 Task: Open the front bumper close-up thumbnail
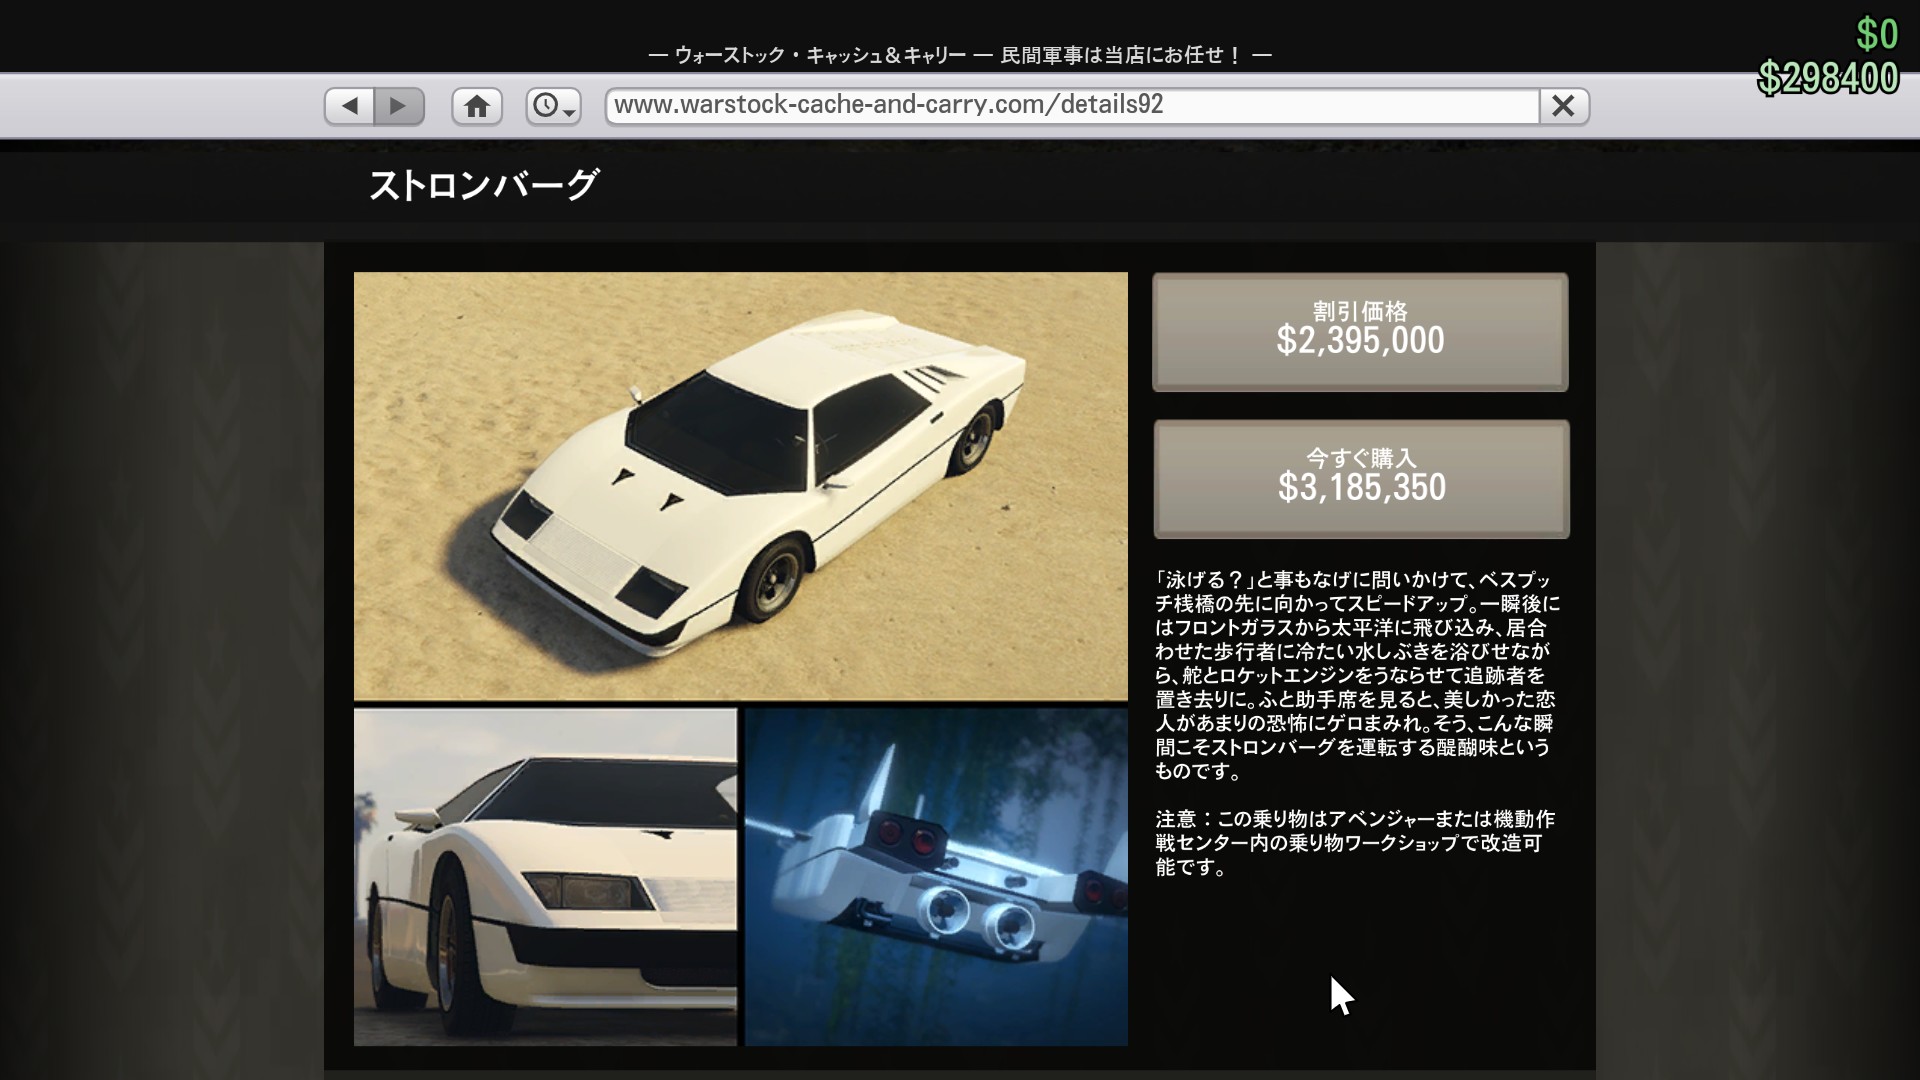tap(545, 877)
